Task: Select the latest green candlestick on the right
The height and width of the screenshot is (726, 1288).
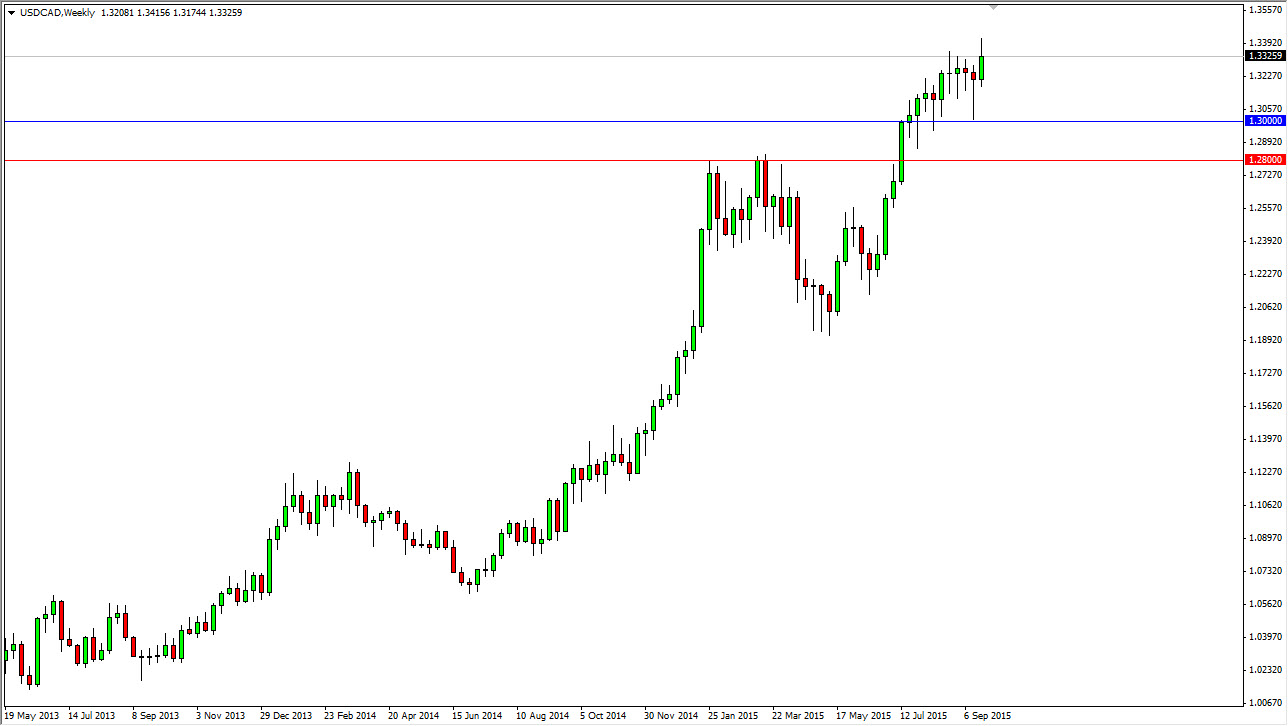Action: [x=981, y=68]
